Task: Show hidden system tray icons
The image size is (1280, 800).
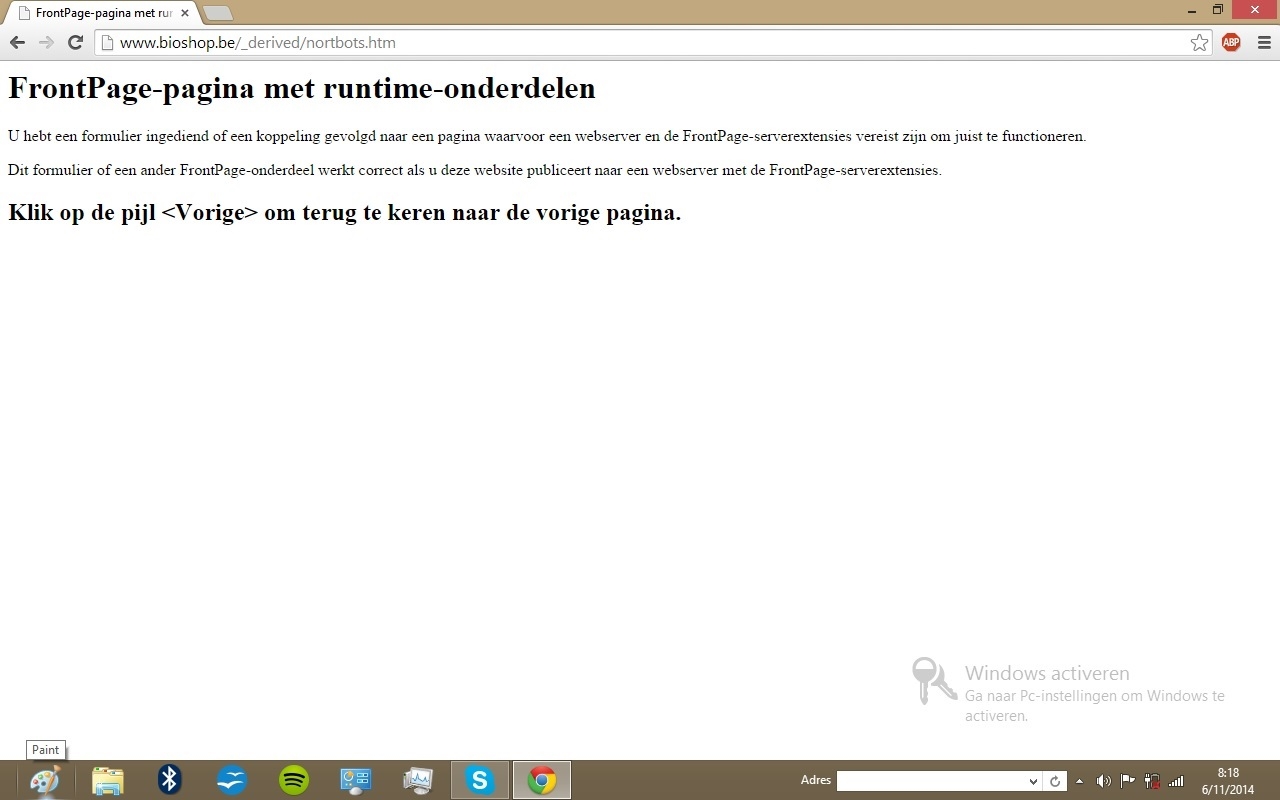Action: point(1079,781)
